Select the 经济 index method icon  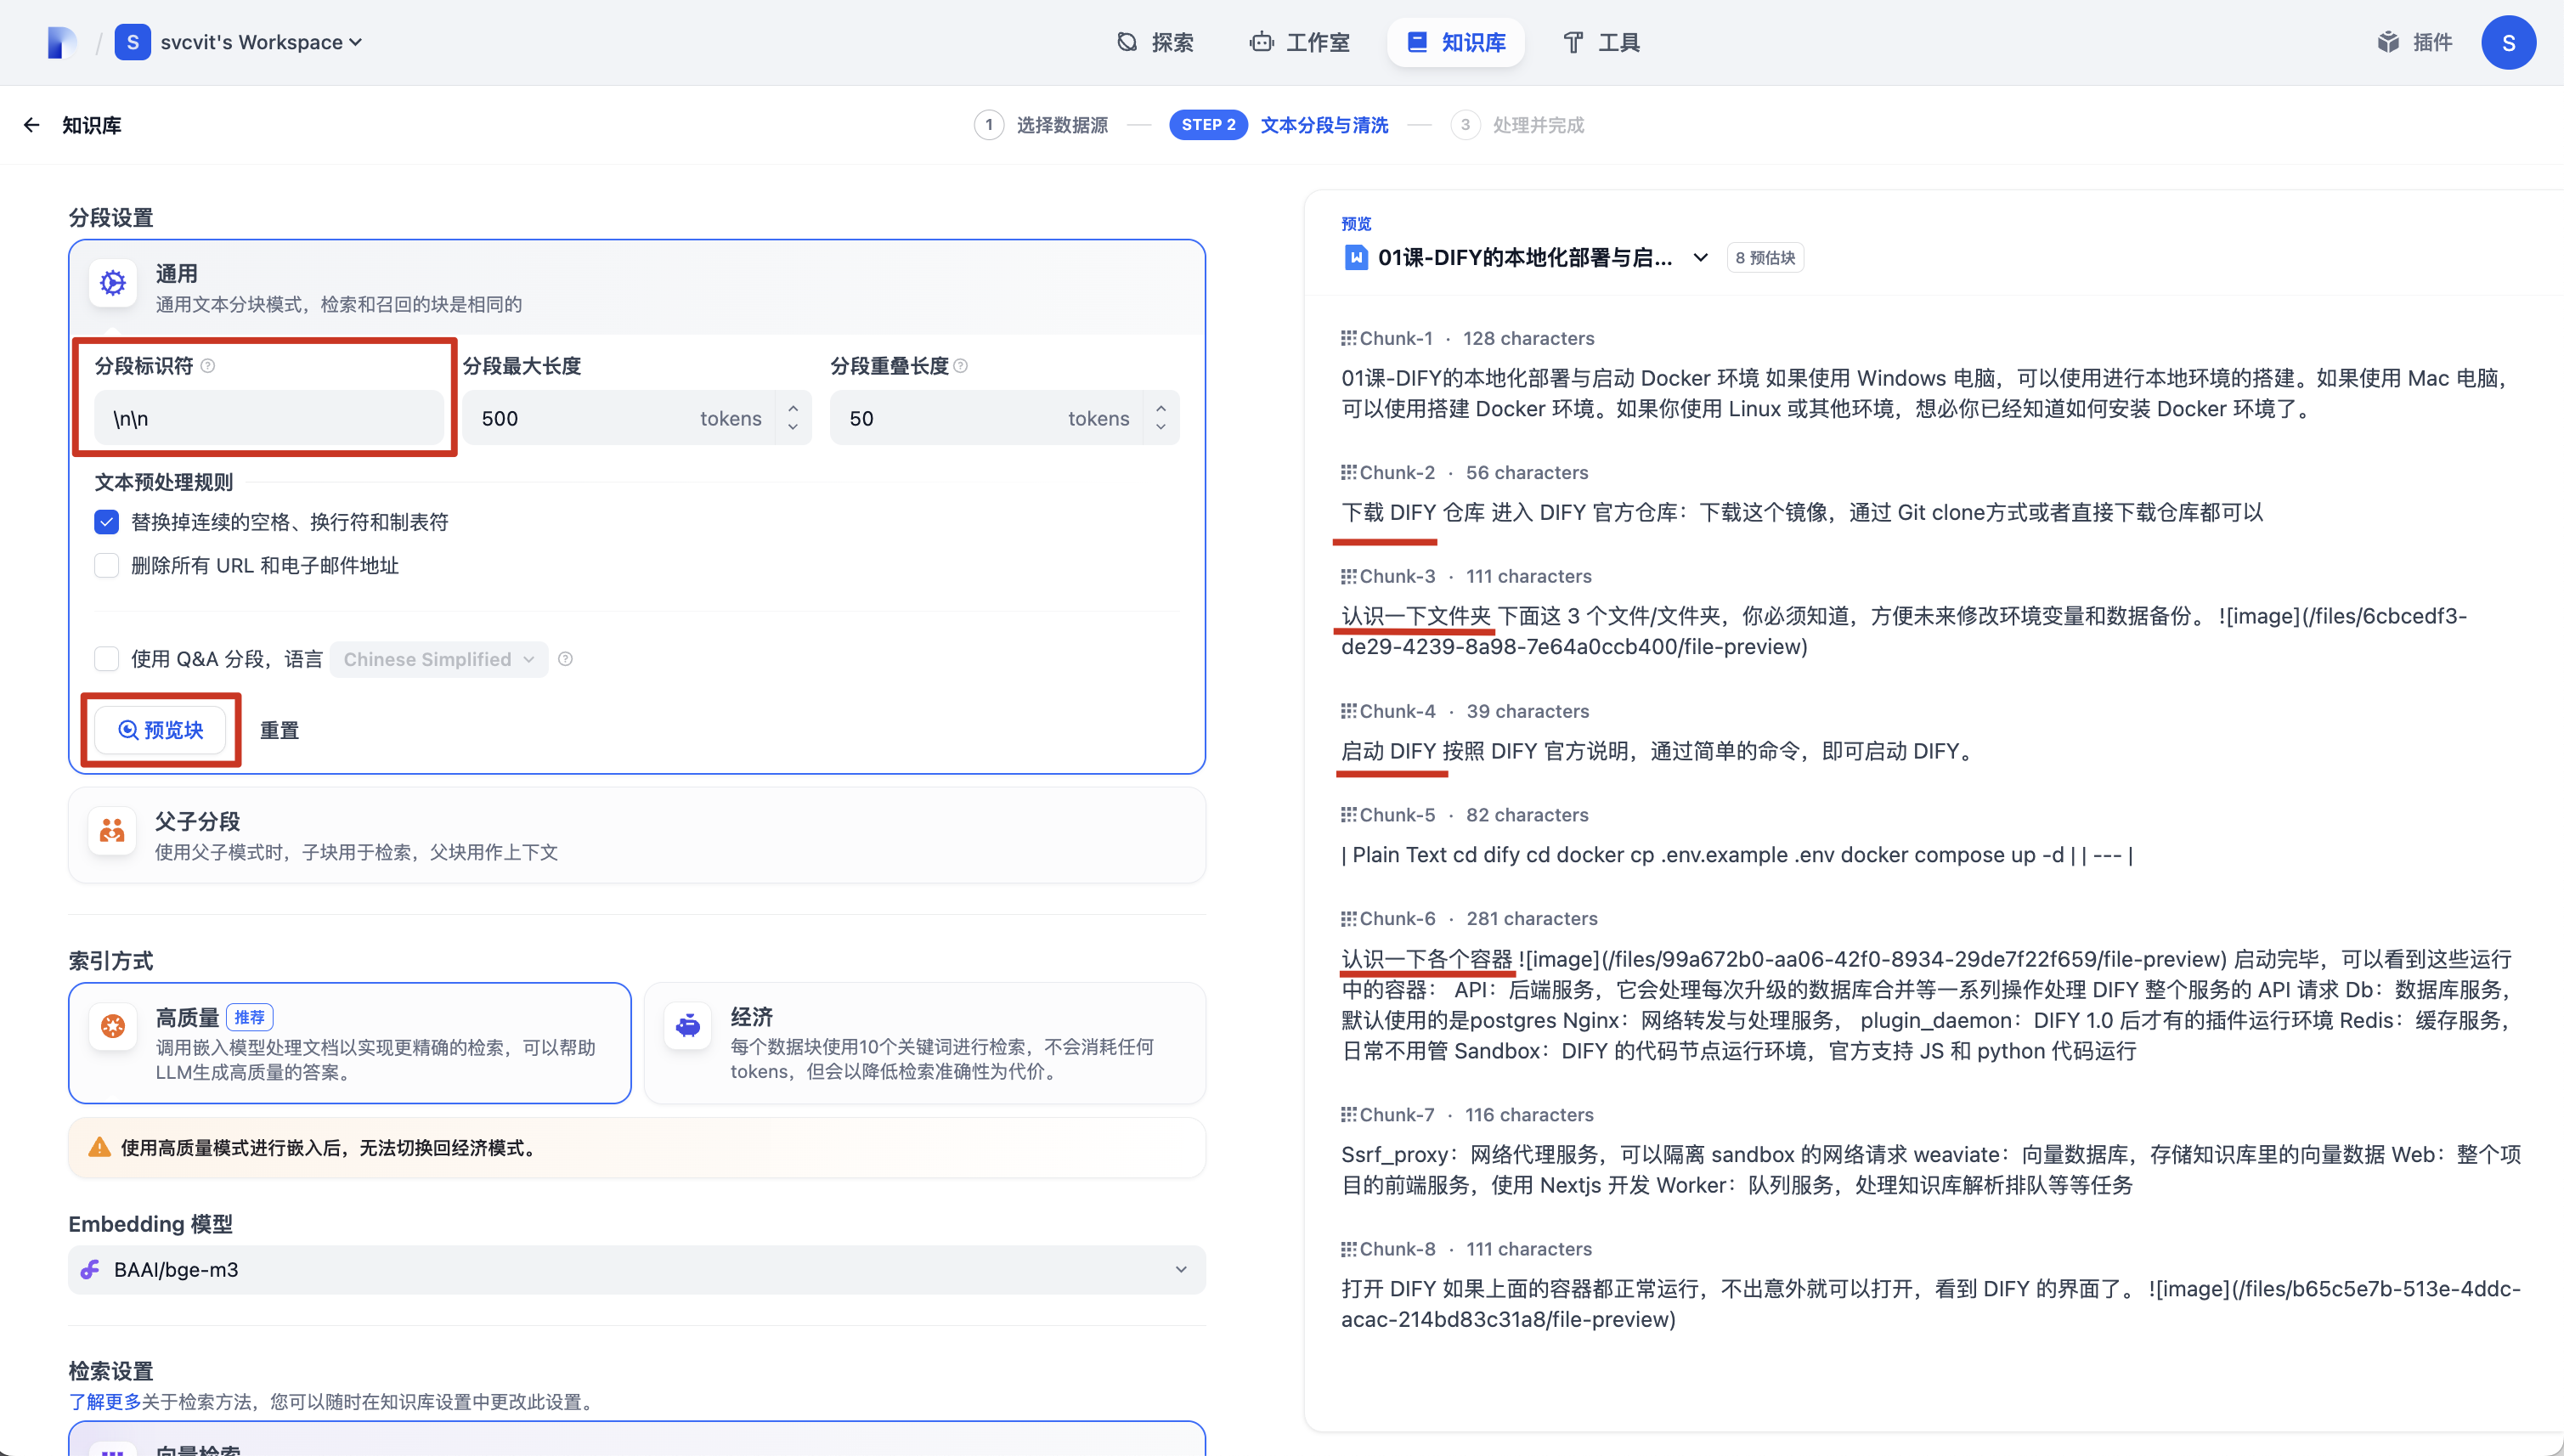pos(688,1025)
